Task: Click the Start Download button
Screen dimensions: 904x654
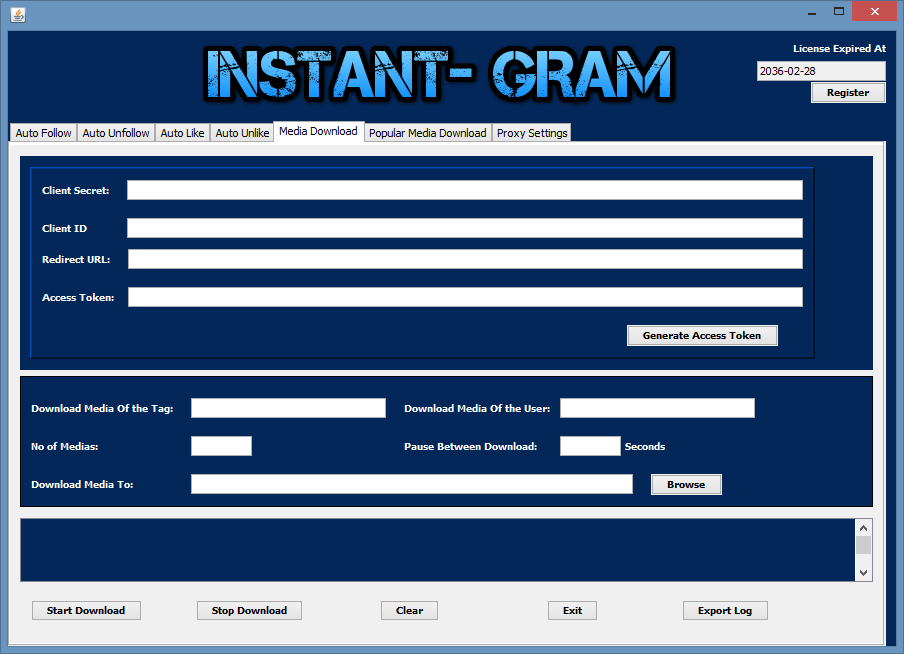Action: coord(86,610)
